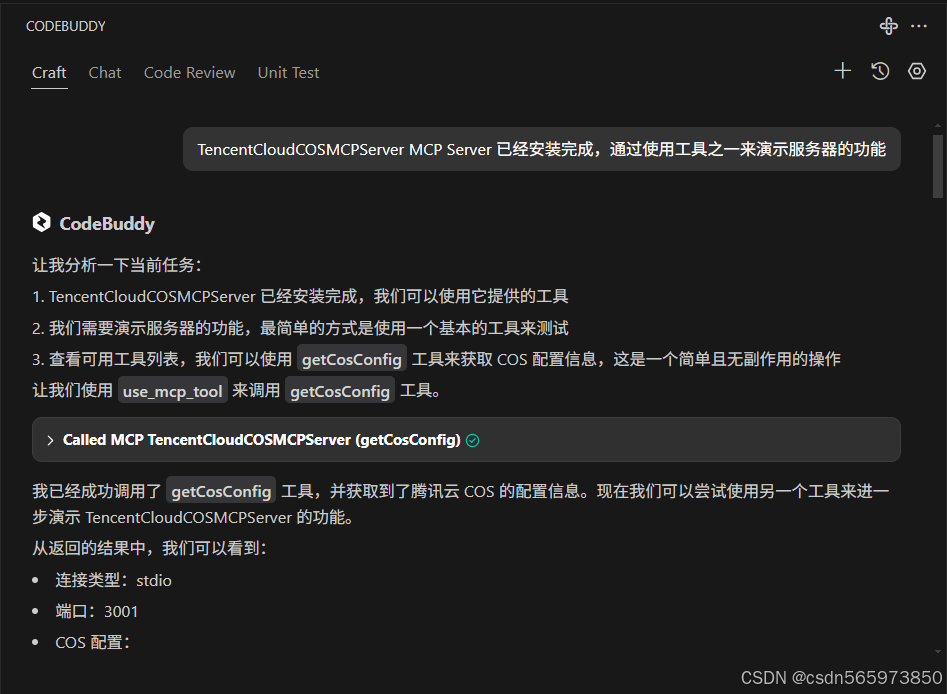Image resolution: width=947 pixels, height=694 pixels.
Task: Expand the Called MCP getCosConfig result
Action: pos(466,440)
